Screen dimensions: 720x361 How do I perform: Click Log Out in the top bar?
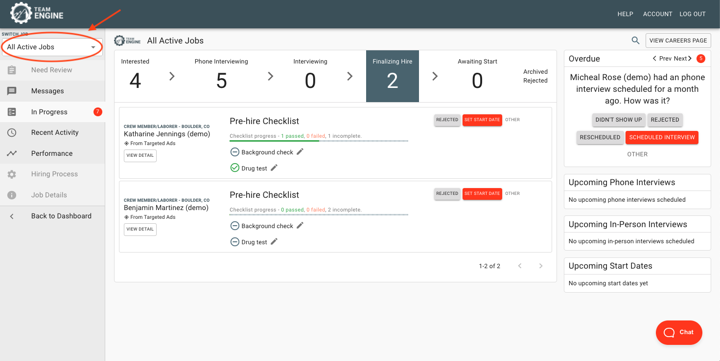tap(692, 14)
